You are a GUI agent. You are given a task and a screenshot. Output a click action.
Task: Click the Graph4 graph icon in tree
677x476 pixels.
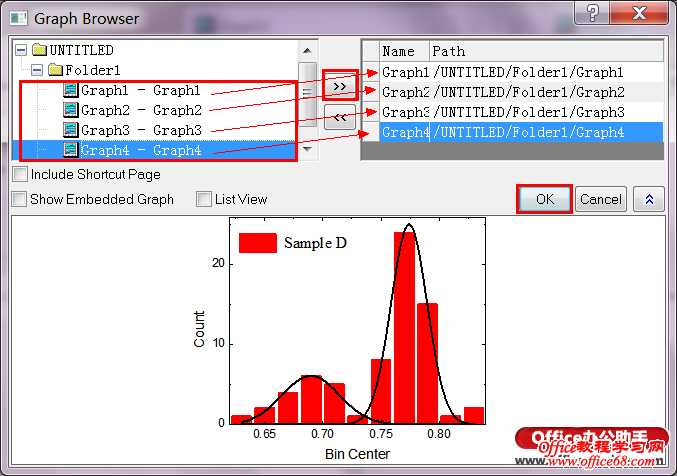click(x=71, y=150)
